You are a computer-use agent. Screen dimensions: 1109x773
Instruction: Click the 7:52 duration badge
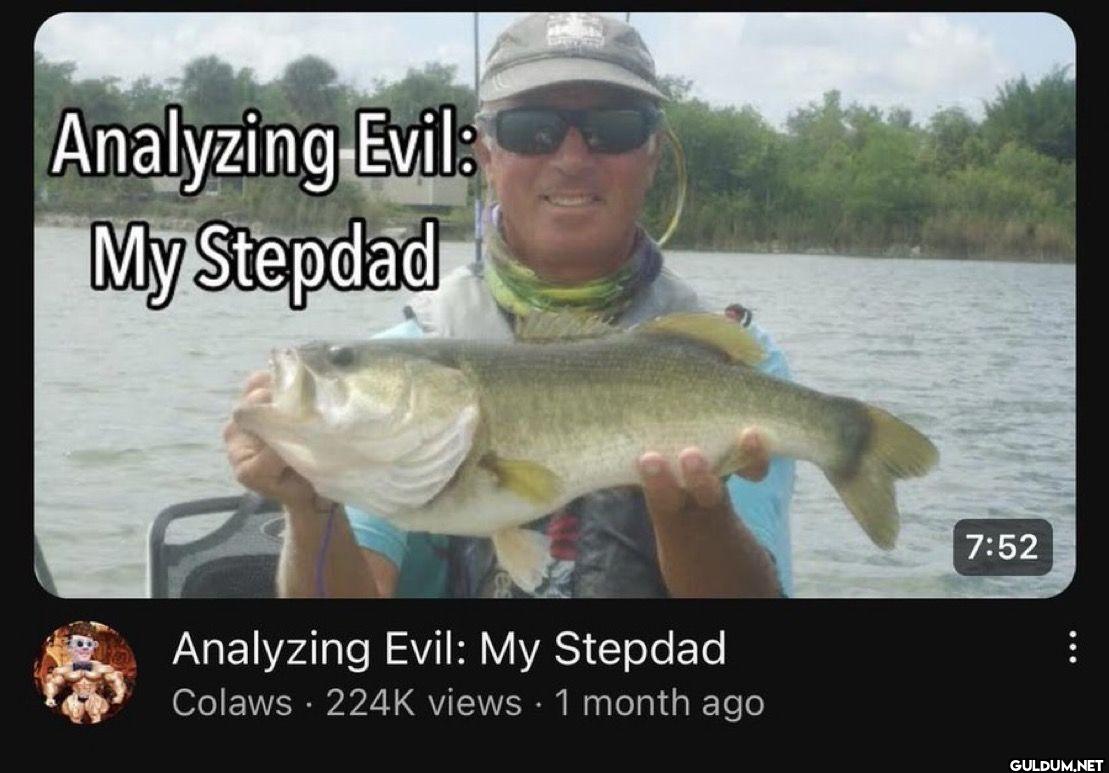tap(1002, 547)
